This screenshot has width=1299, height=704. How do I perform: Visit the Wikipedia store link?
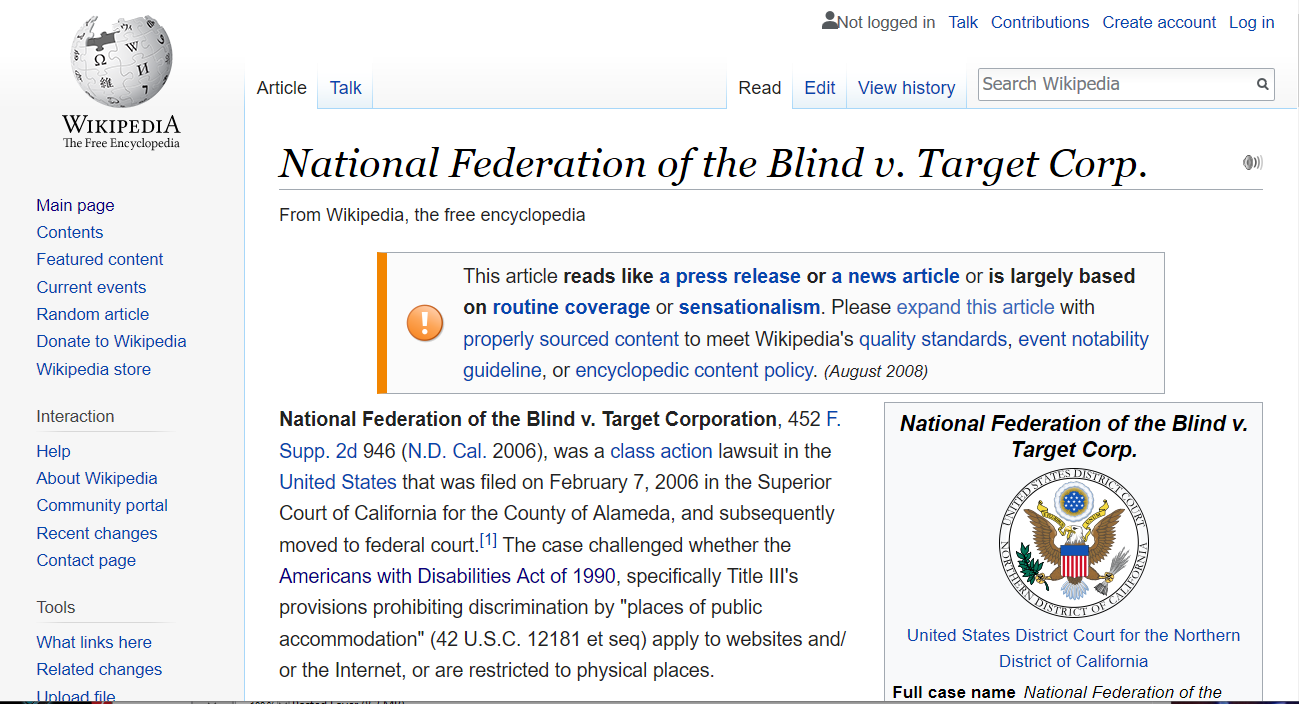94,369
